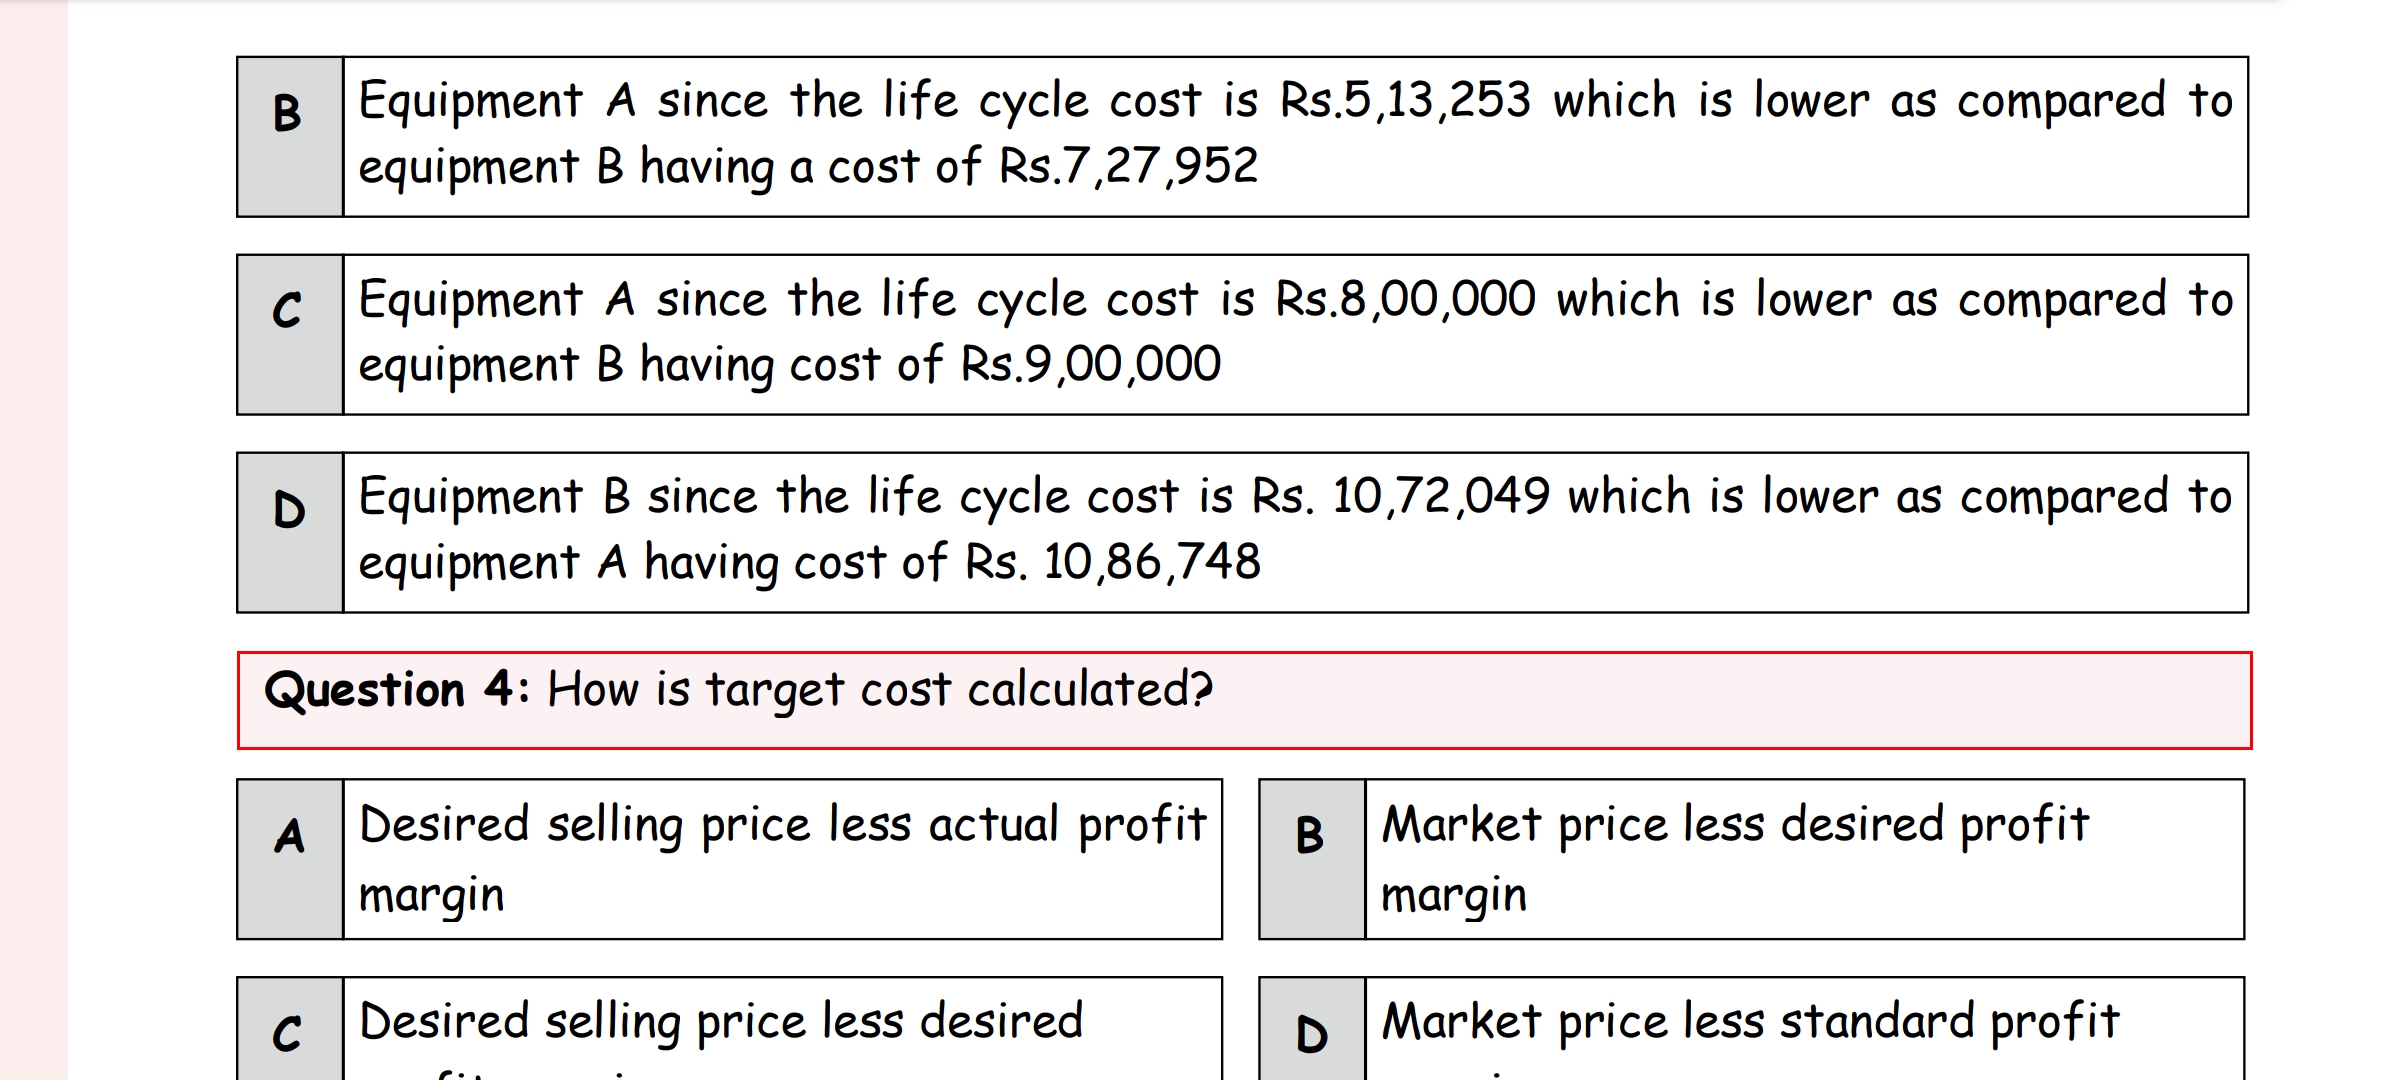The image size is (2400, 1080).
Task: Click answer text about Equipment B costing Rs.9,00,000
Action: 1295,334
